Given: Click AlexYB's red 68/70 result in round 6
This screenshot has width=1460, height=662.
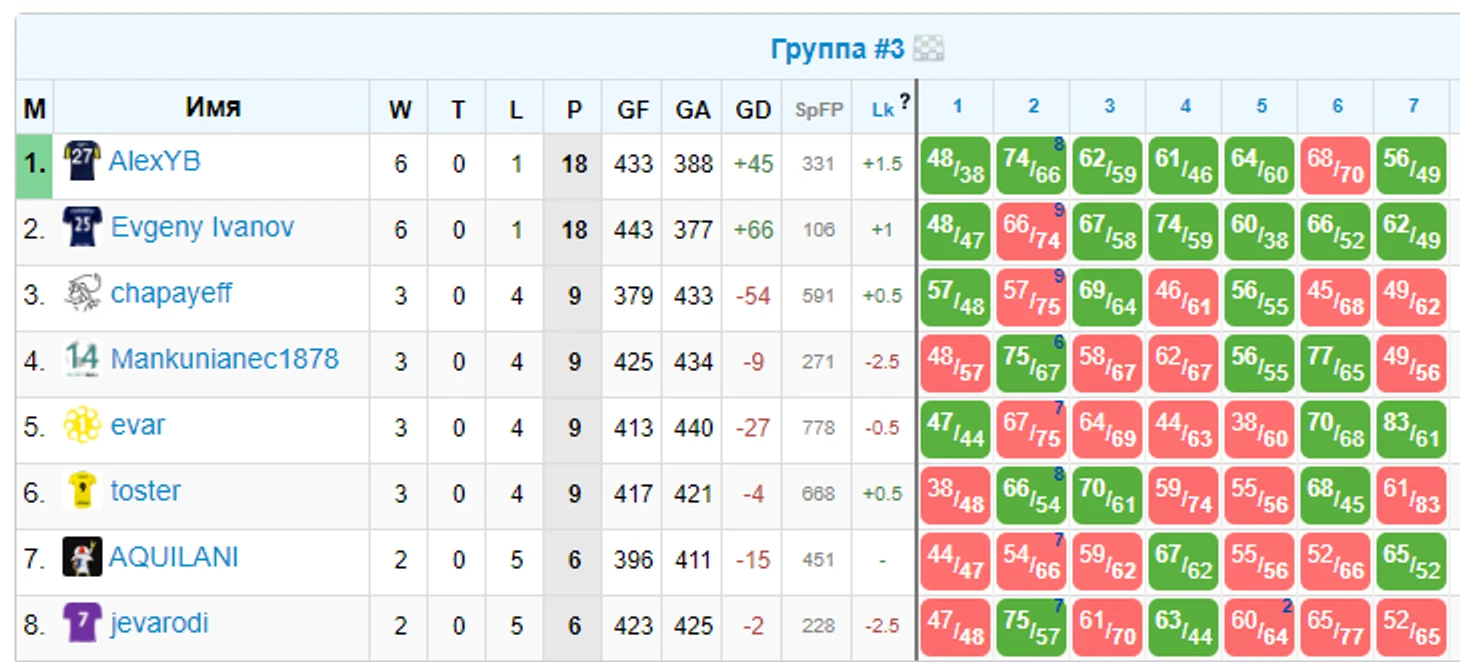Looking at the screenshot, I should pyautogui.click(x=1335, y=166).
